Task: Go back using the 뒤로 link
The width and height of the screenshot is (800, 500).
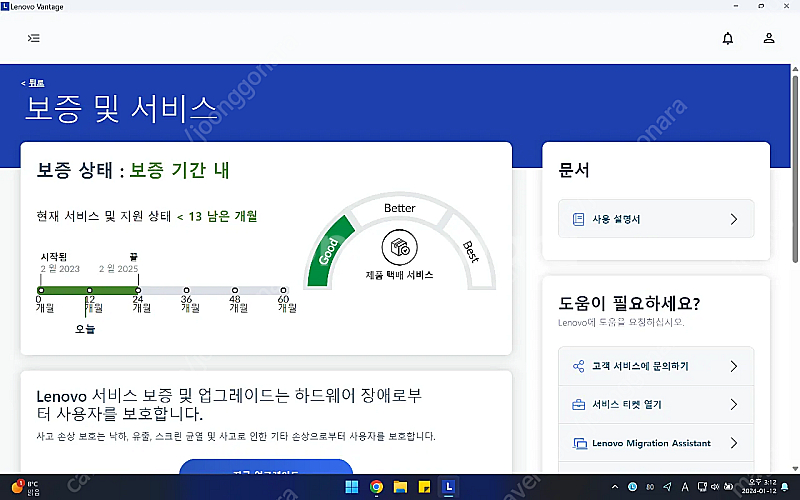Action: [34, 82]
